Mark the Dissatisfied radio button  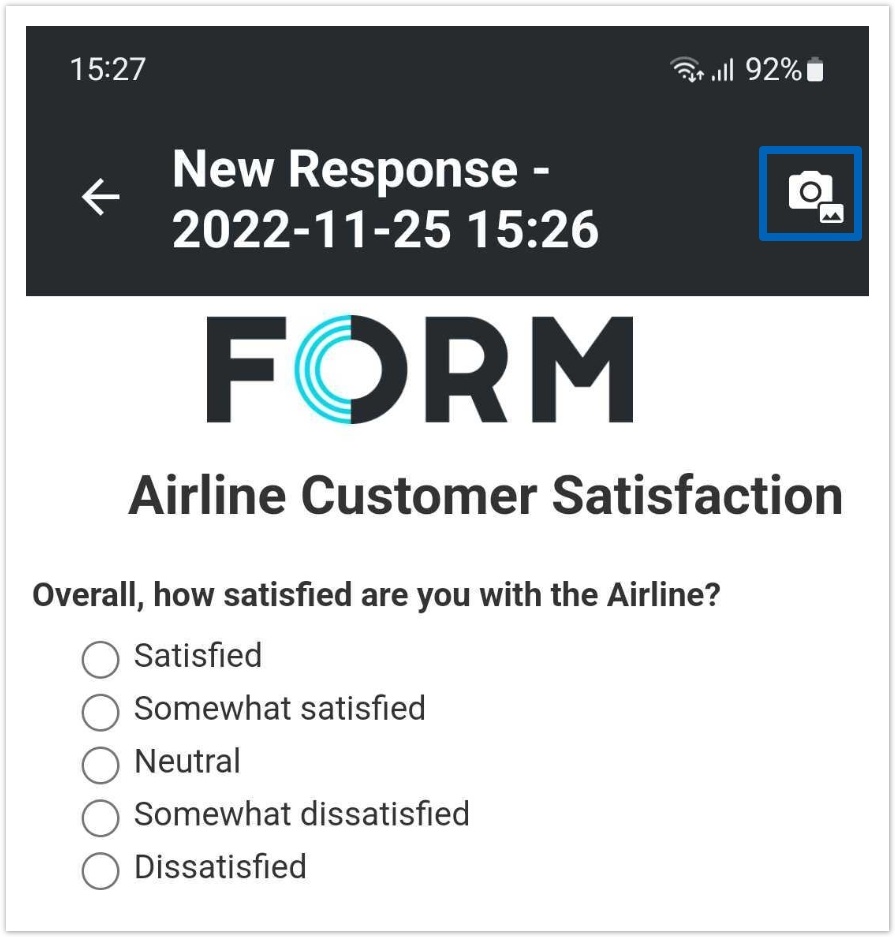point(100,871)
